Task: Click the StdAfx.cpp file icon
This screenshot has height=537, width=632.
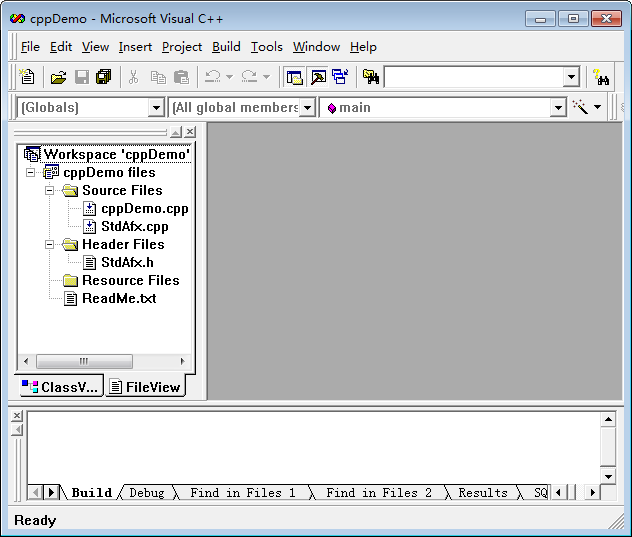Action: (x=89, y=227)
